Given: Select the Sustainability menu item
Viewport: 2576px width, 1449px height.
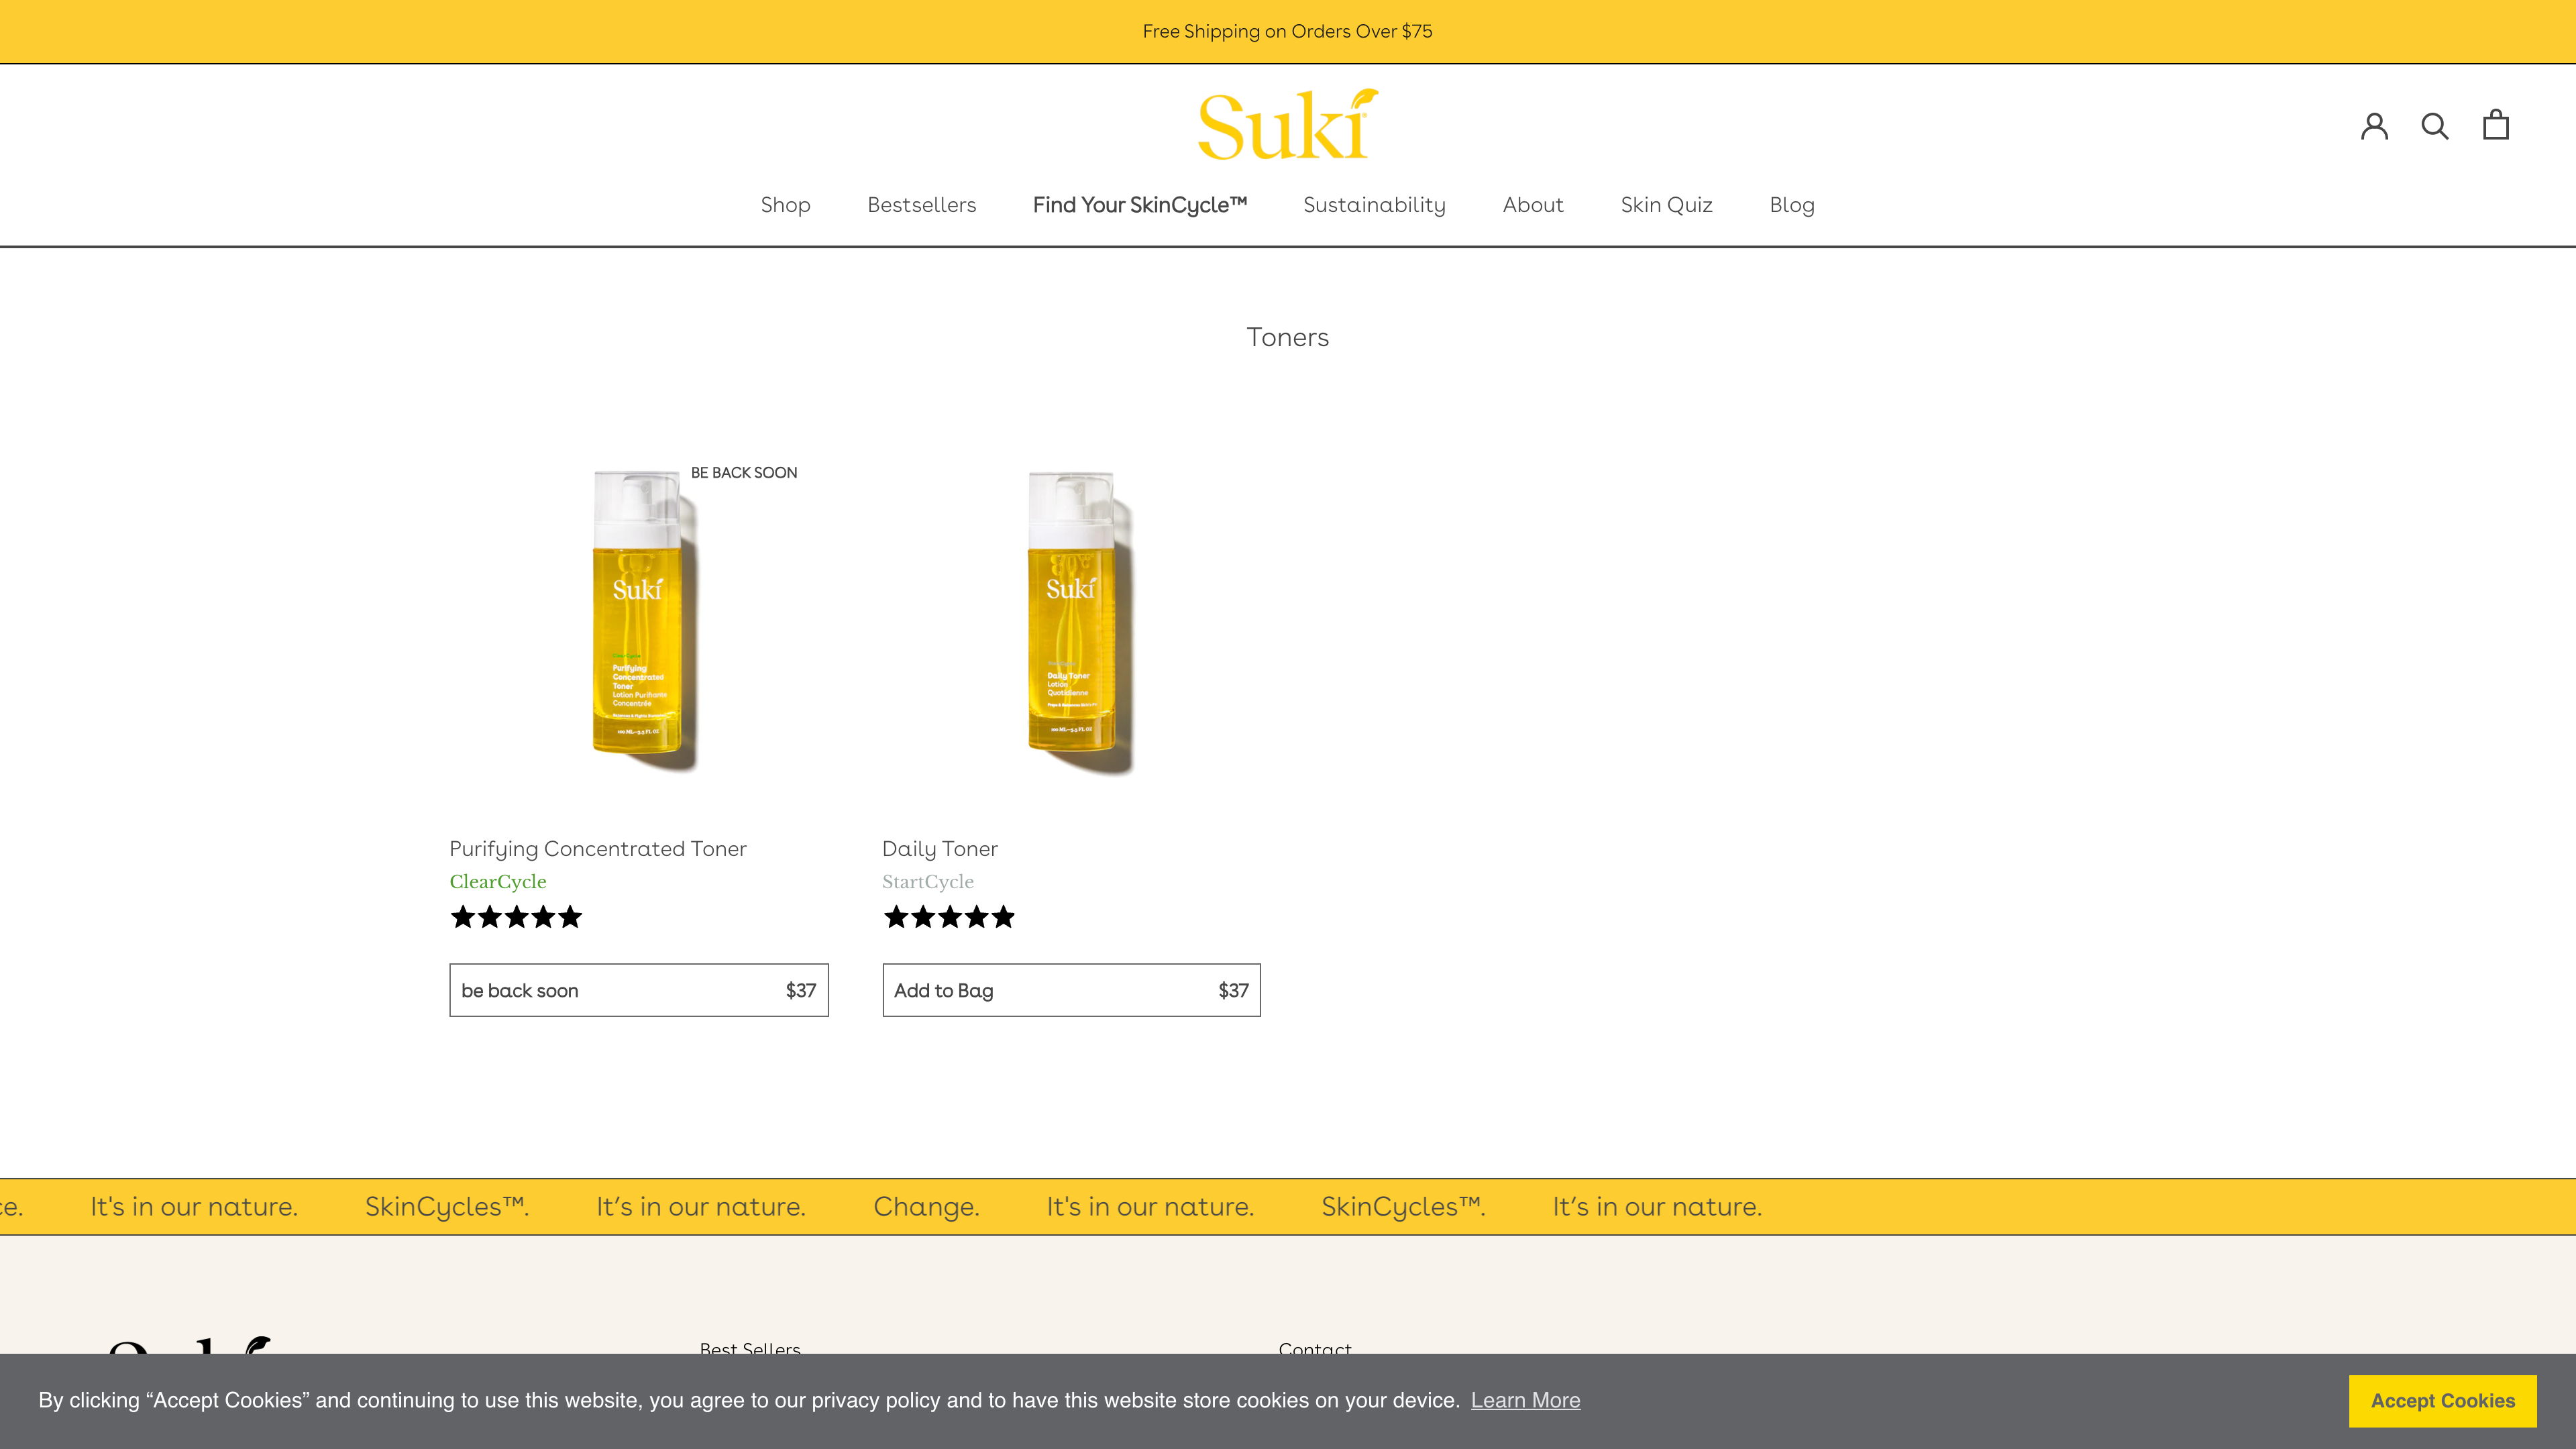Looking at the screenshot, I should click(x=1374, y=205).
